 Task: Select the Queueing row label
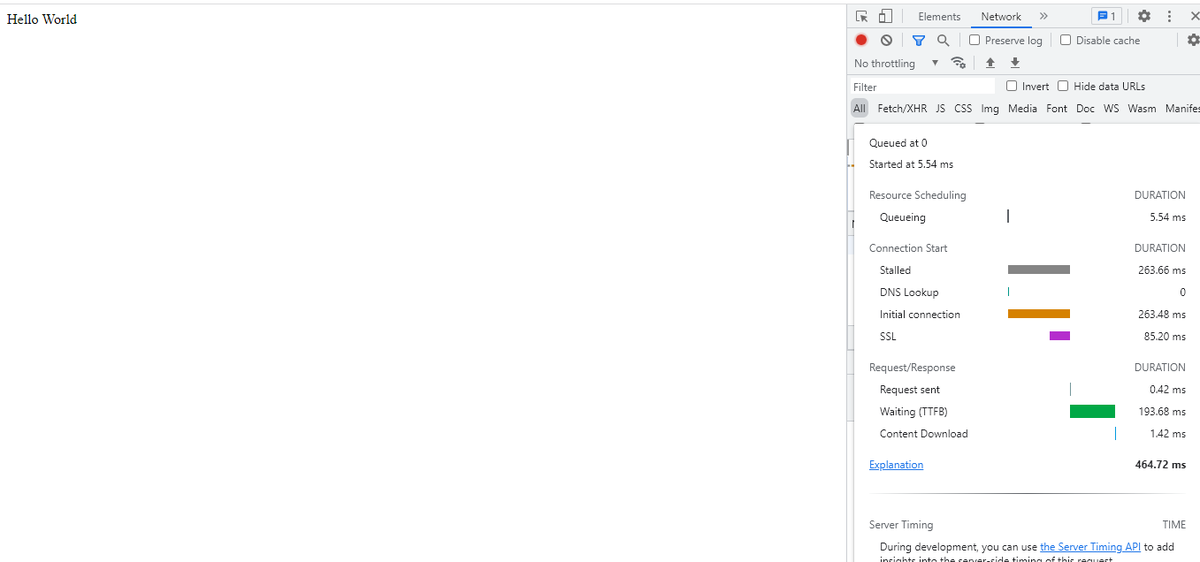pos(903,217)
